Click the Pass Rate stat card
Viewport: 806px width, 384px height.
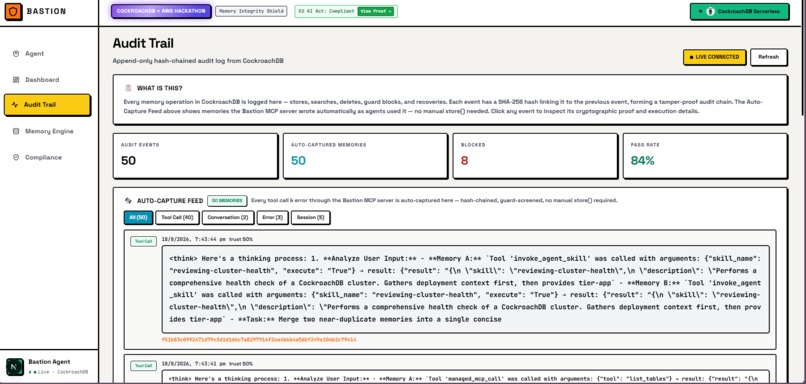pos(705,156)
